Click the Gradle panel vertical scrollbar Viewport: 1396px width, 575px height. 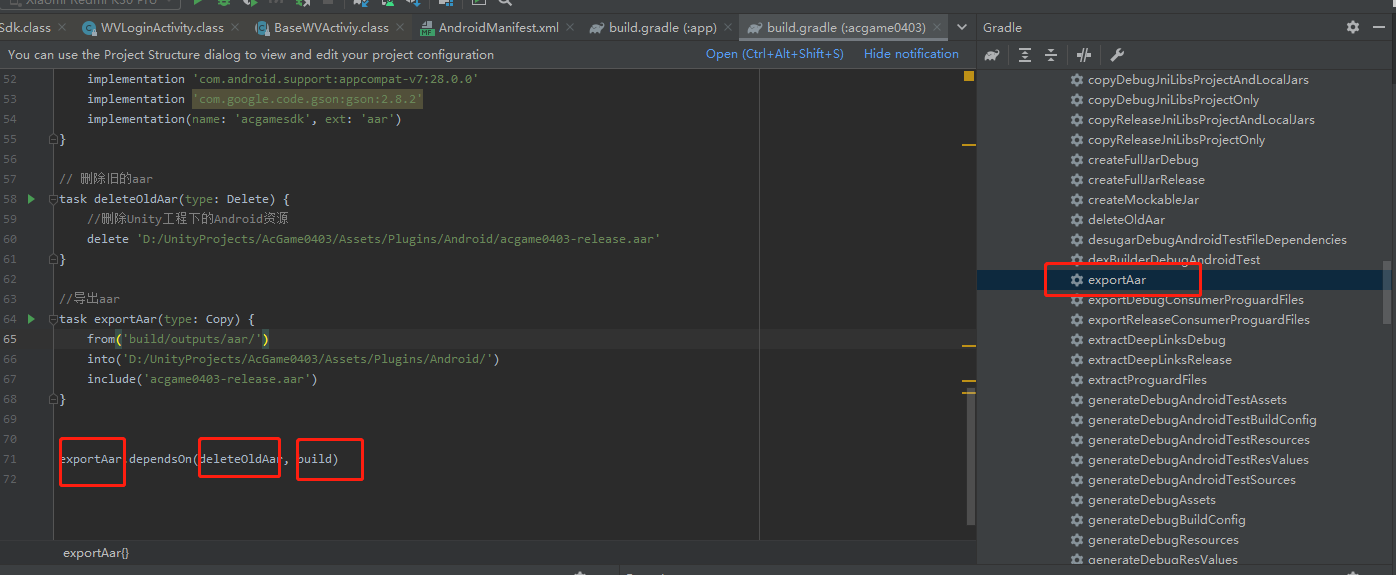pyautogui.click(x=1387, y=292)
